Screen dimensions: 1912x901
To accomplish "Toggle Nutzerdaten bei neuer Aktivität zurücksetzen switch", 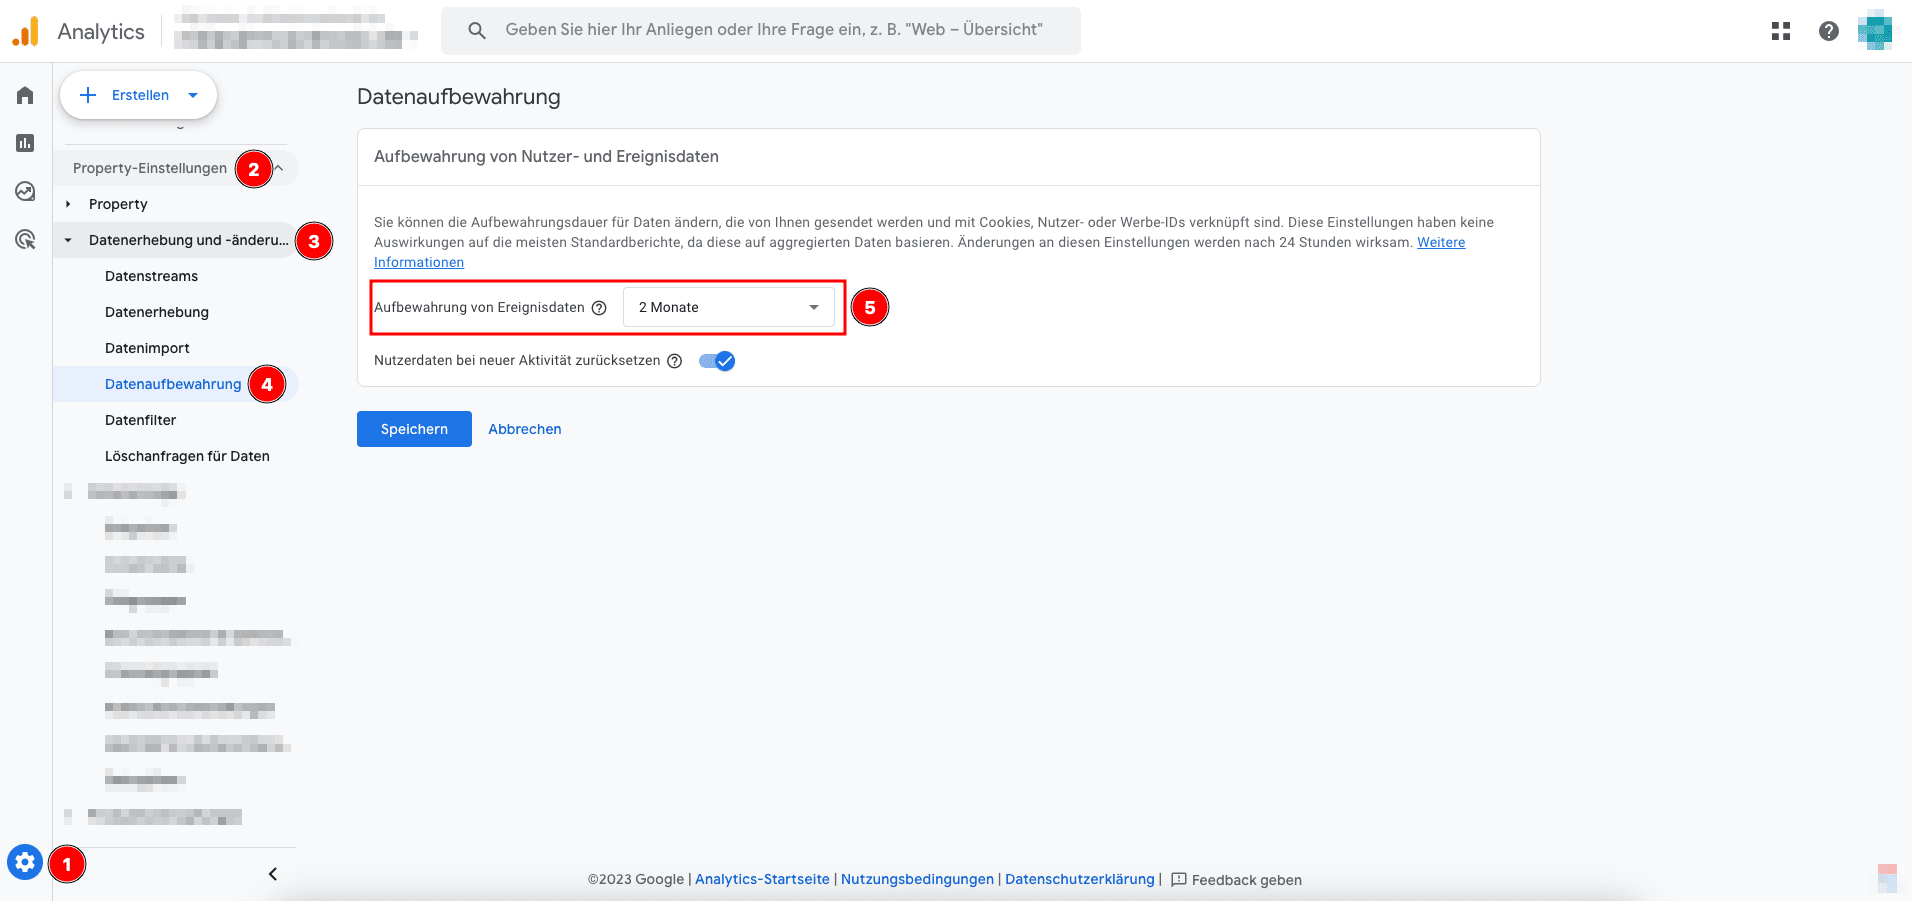I will pyautogui.click(x=717, y=361).
